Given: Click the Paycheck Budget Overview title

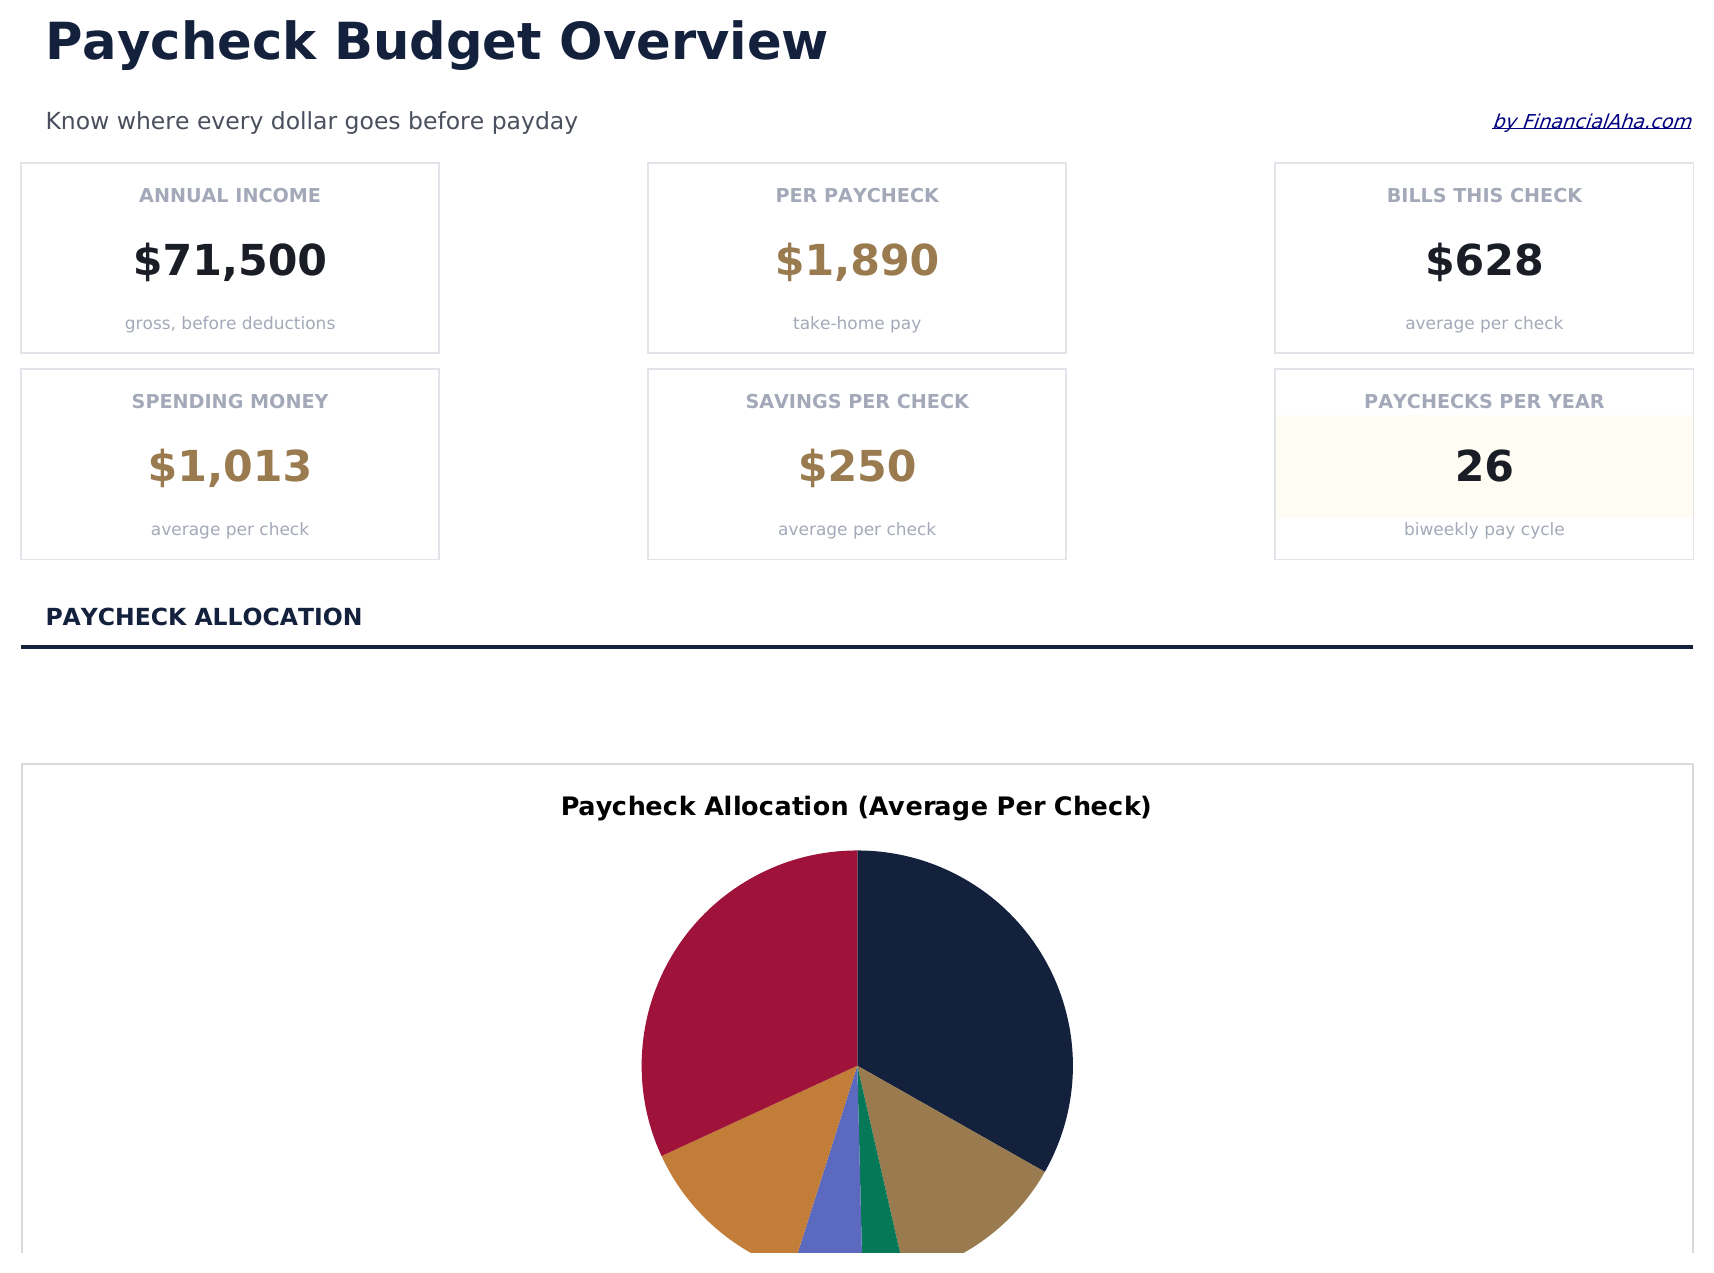Looking at the screenshot, I should (436, 43).
